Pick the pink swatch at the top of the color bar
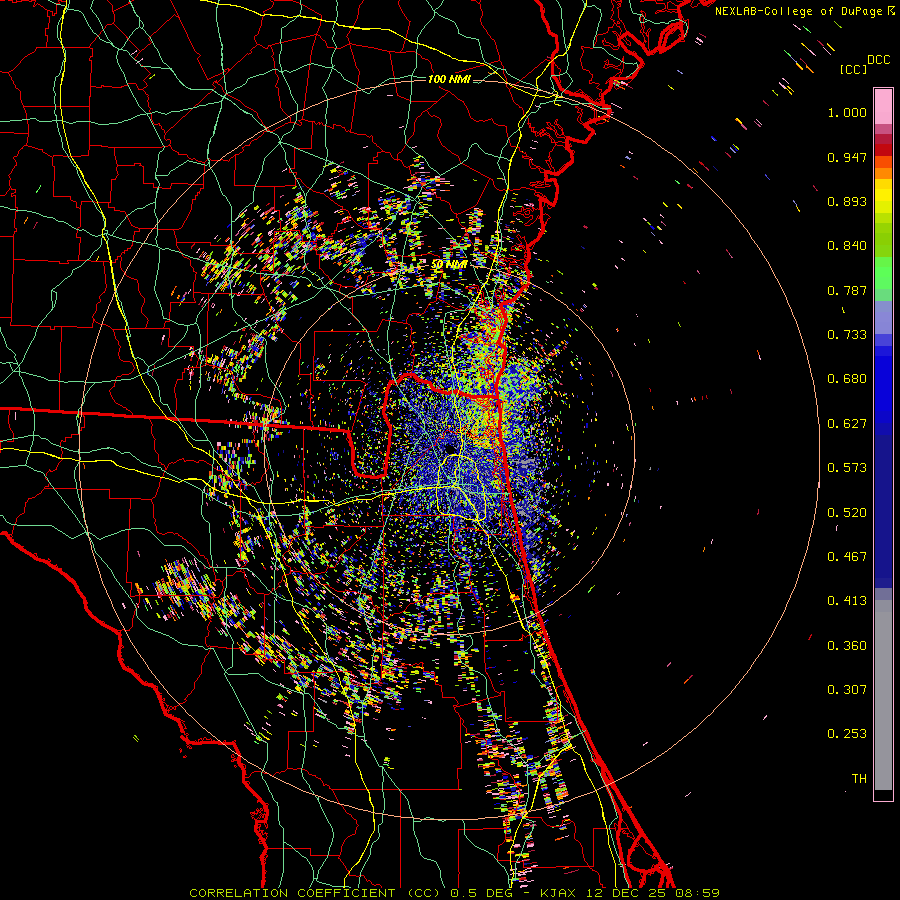Viewport: 900px width, 900px height. 883,107
